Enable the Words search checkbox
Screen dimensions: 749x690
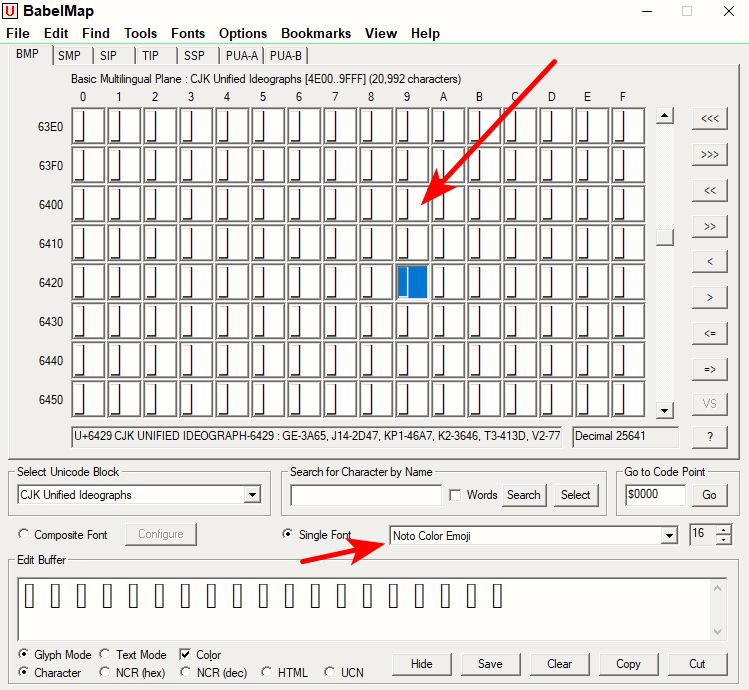pos(455,495)
